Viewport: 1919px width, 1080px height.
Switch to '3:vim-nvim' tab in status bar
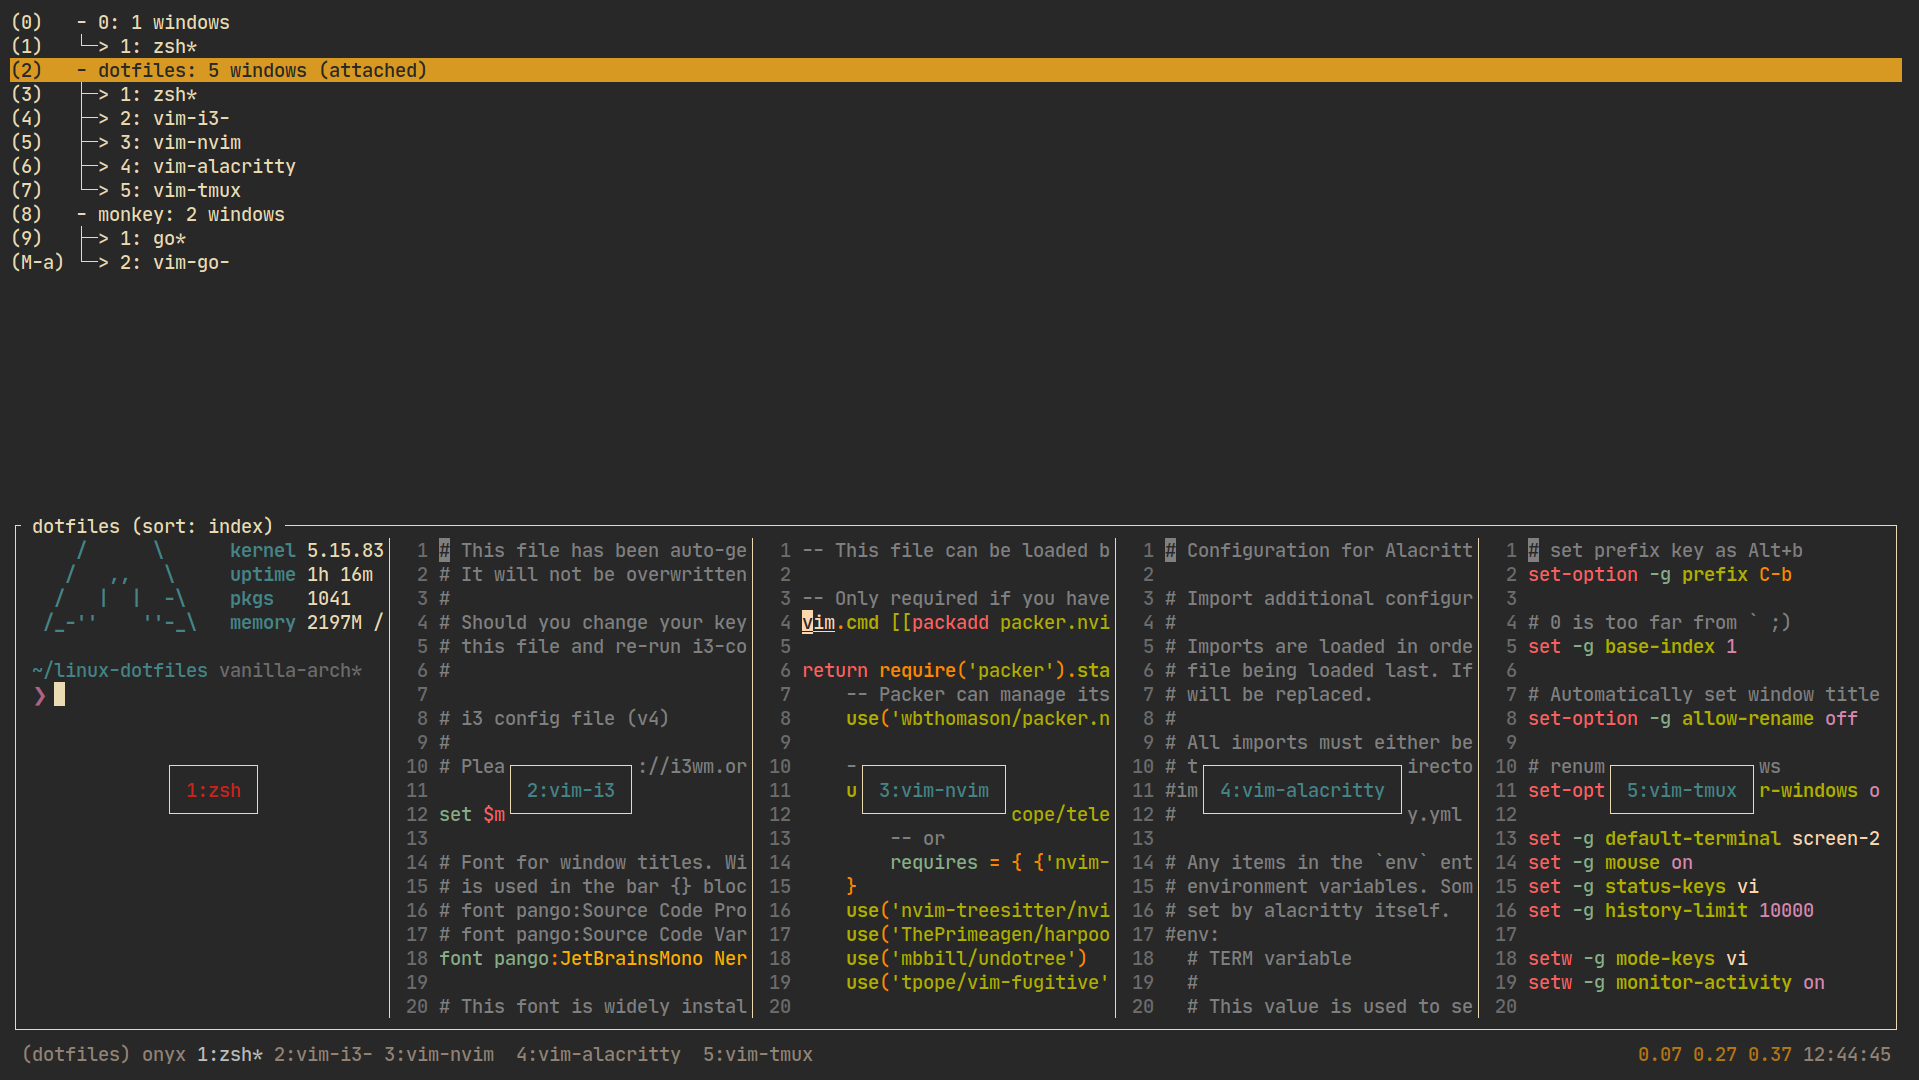[439, 1054]
